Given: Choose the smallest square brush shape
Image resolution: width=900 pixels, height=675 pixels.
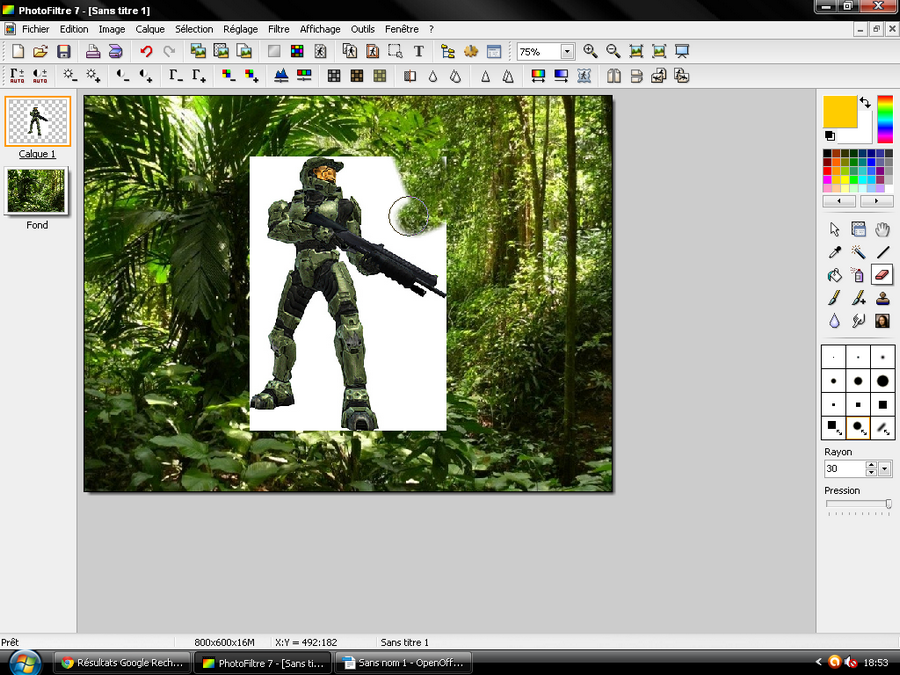Looking at the screenshot, I should pyautogui.click(x=833, y=405).
